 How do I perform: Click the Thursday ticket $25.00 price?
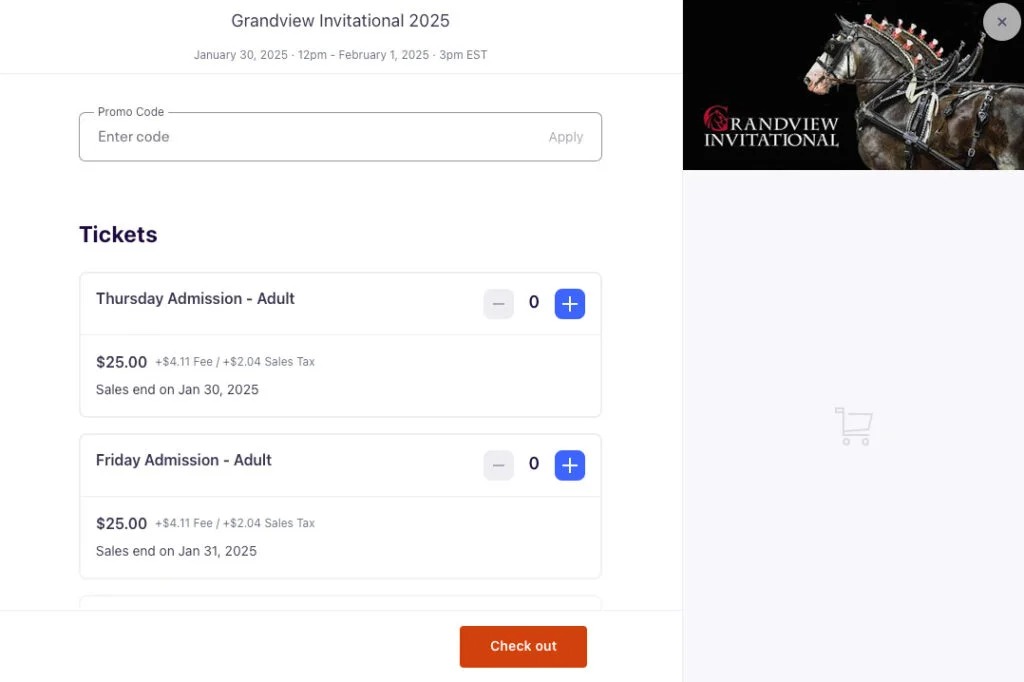point(121,362)
